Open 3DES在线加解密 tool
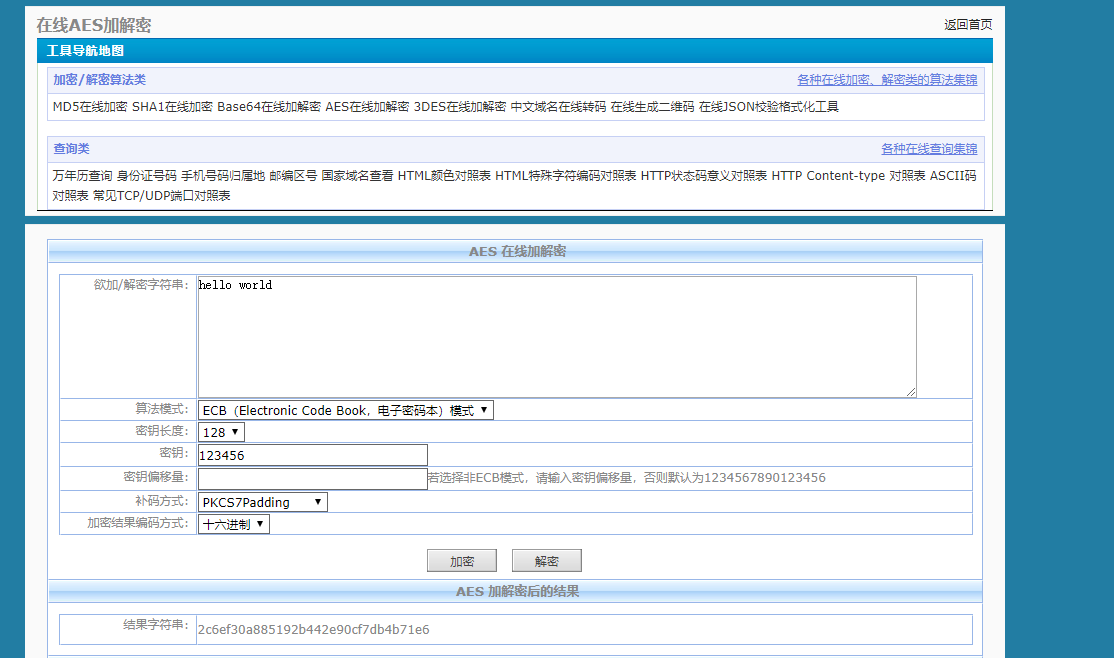 coord(460,107)
